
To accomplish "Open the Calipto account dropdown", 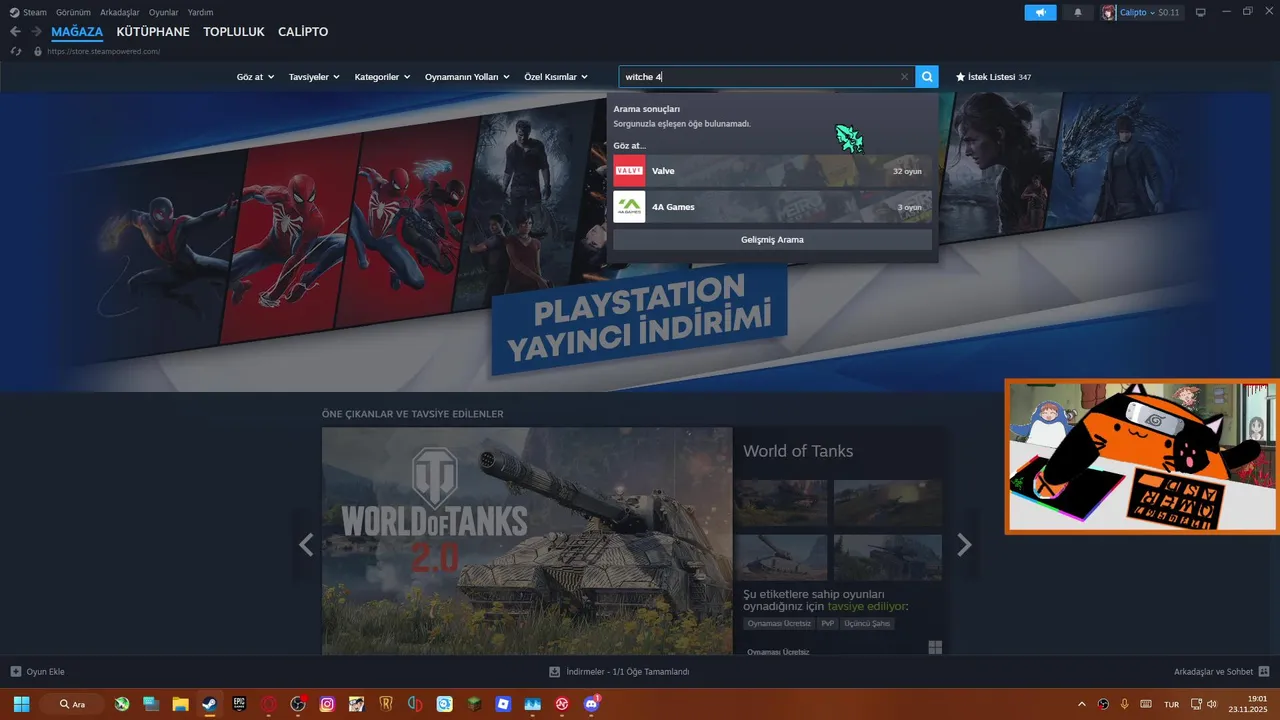I will (1137, 13).
